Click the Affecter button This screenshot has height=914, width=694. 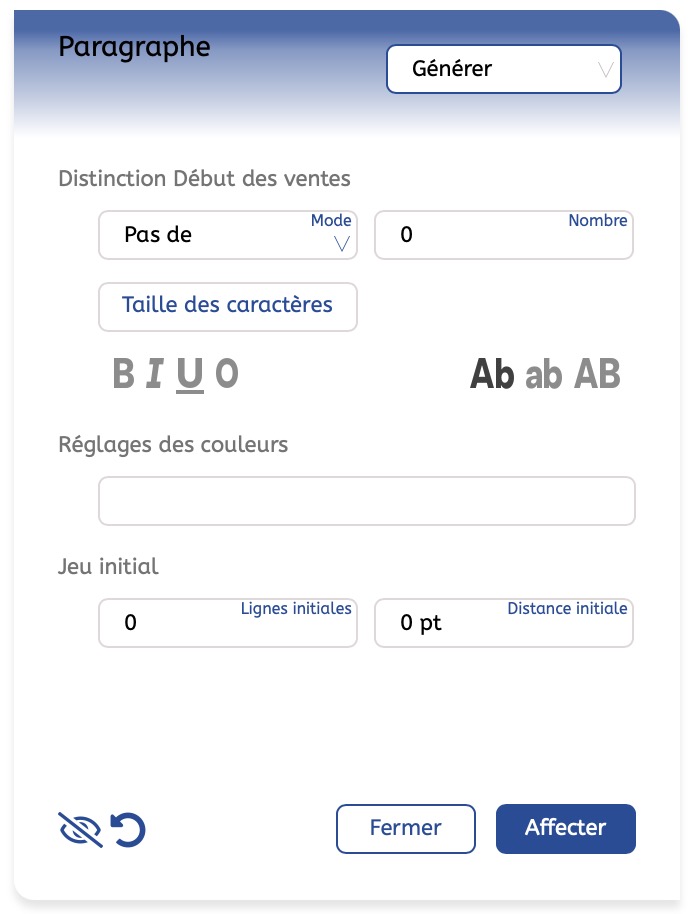click(x=566, y=828)
